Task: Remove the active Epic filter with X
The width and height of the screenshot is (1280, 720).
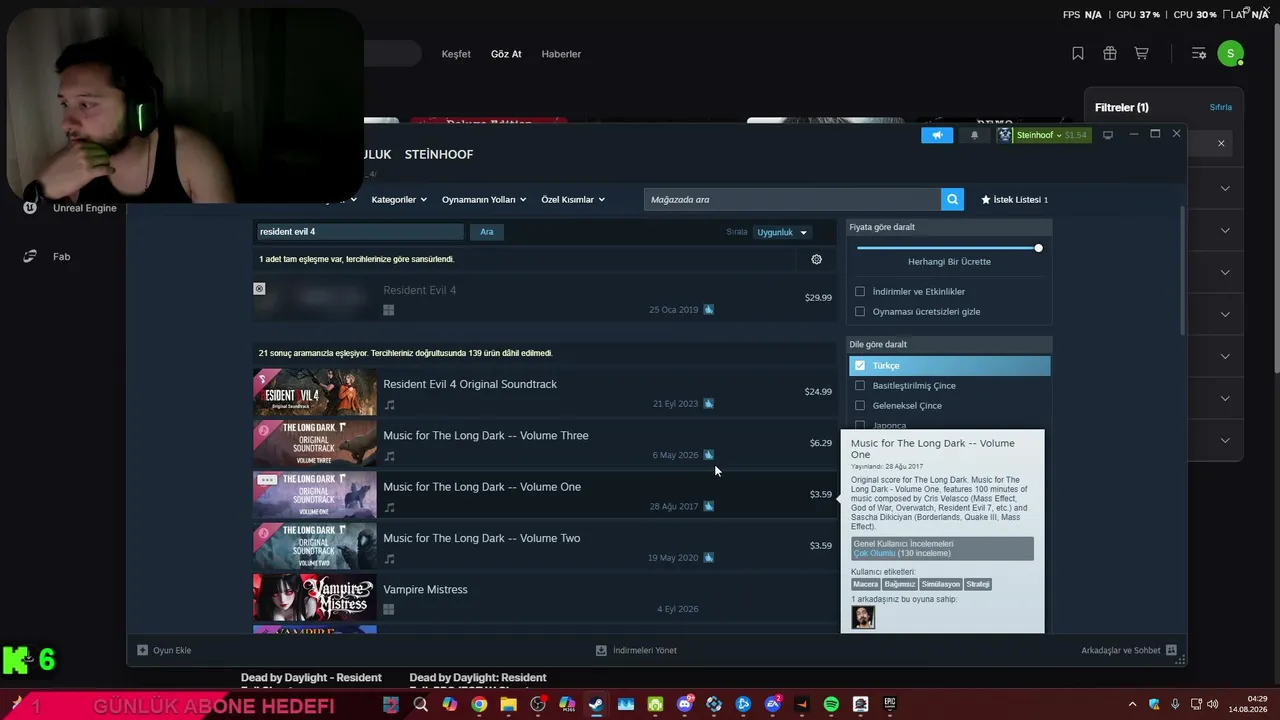Action: point(1221,144)
